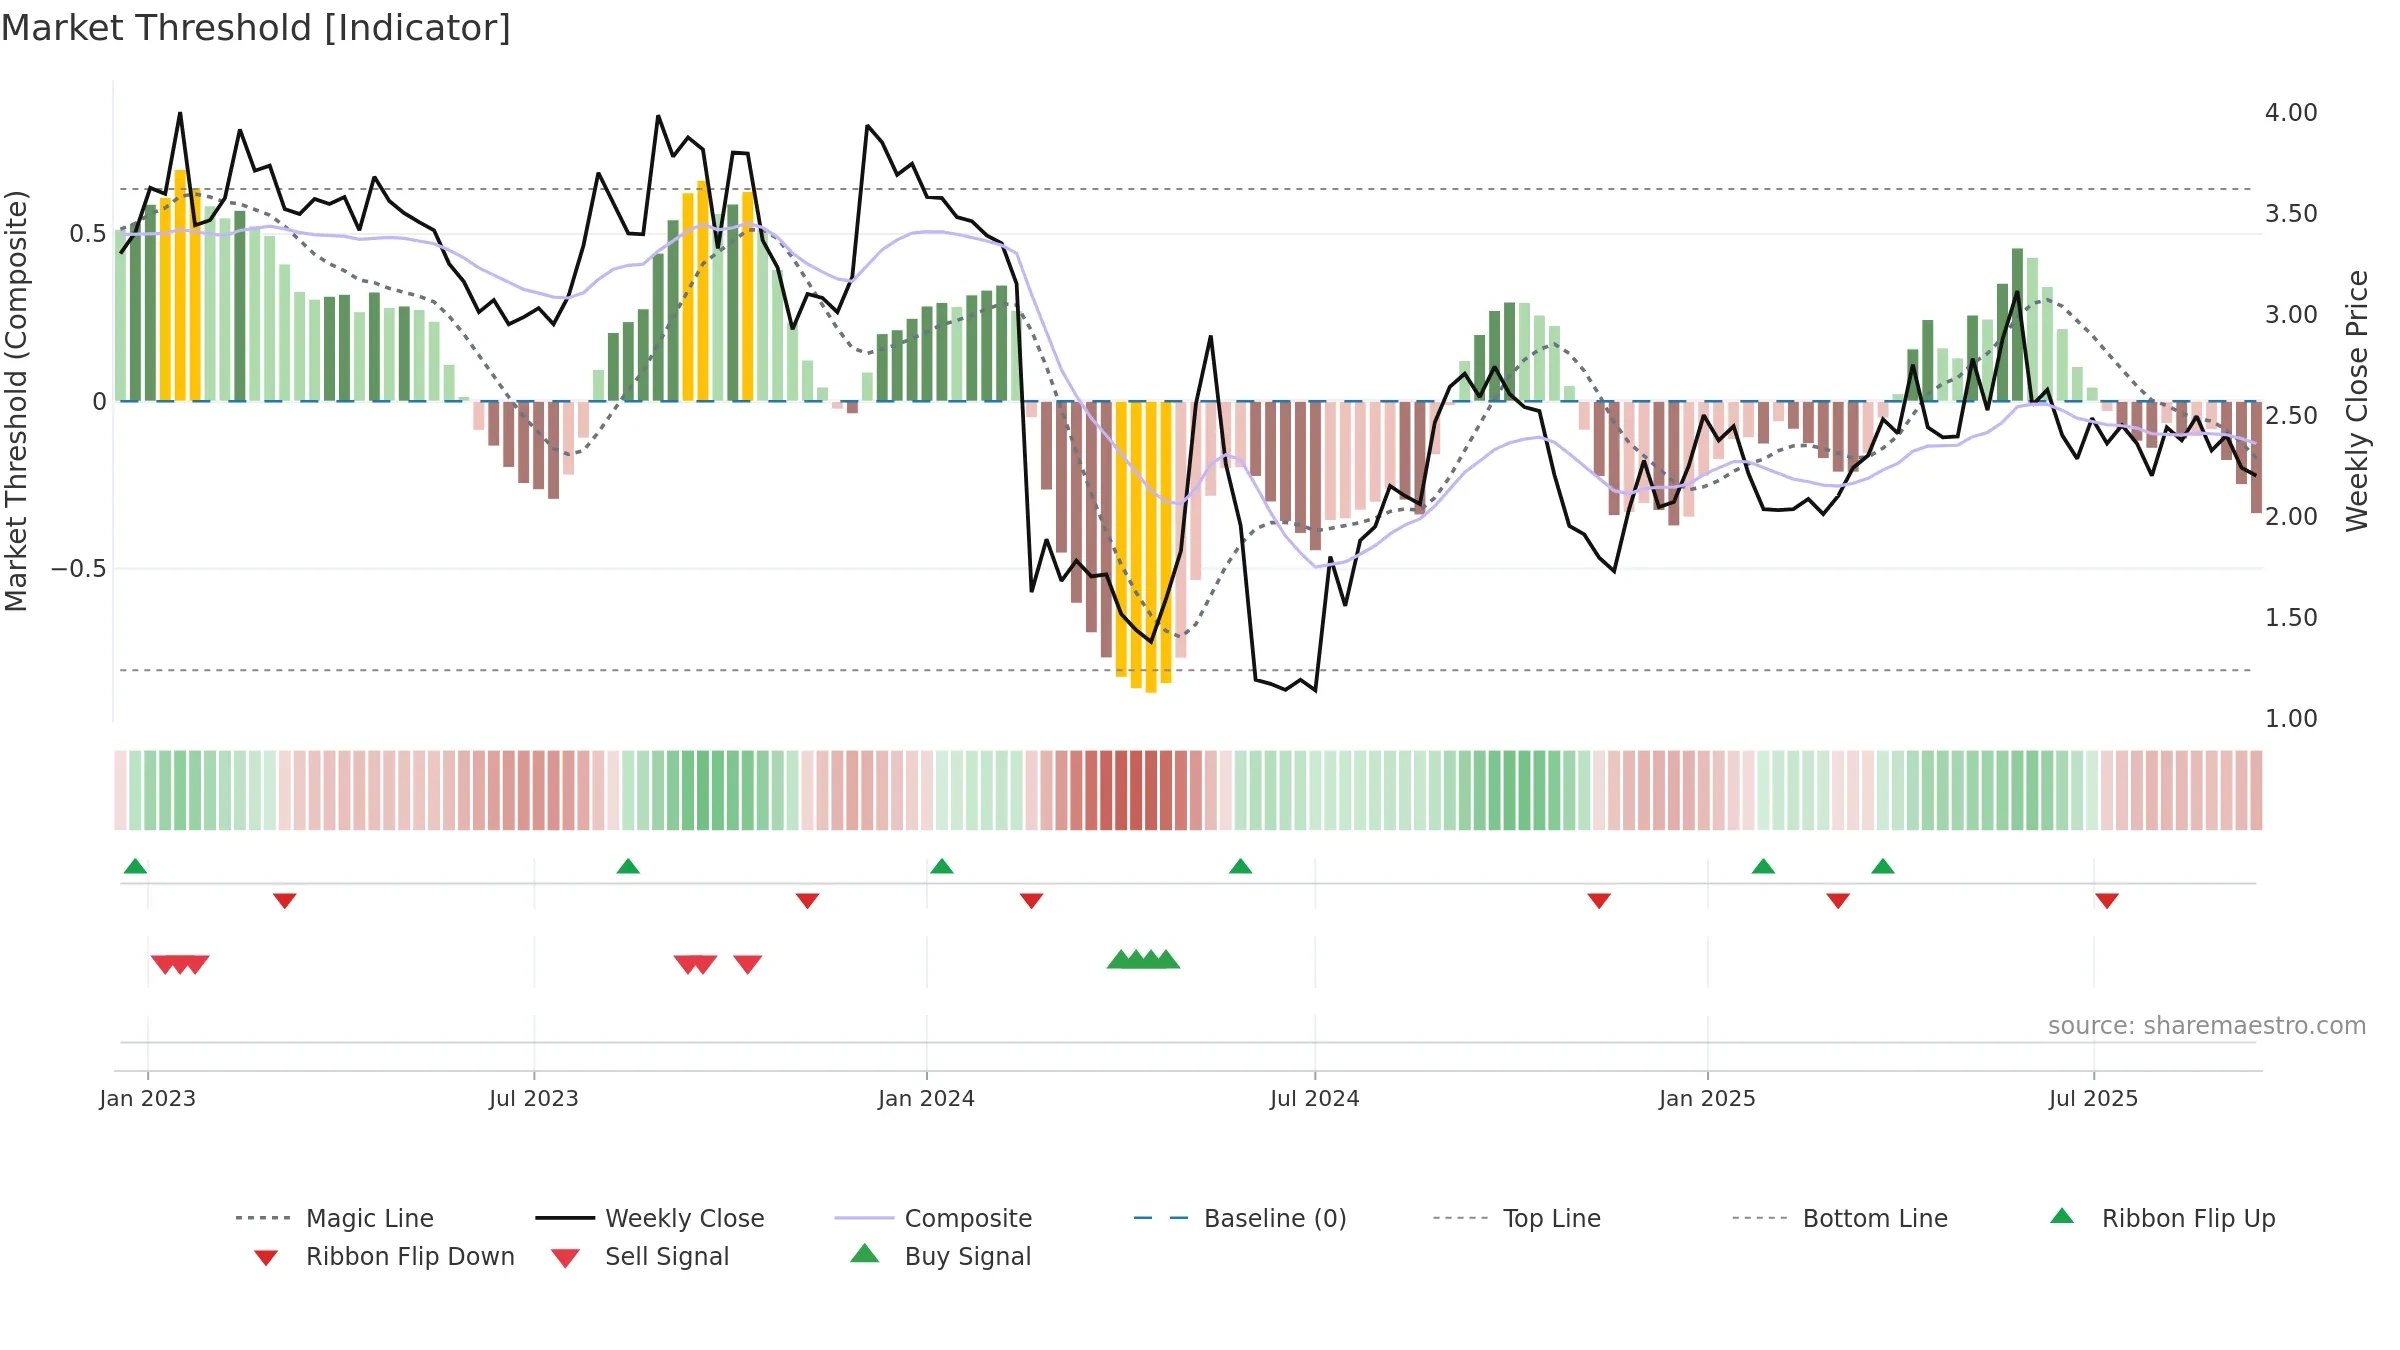Click the ribbon flip up marker before Jul 2024
2400x1350 pixels.
(1240, 866)
